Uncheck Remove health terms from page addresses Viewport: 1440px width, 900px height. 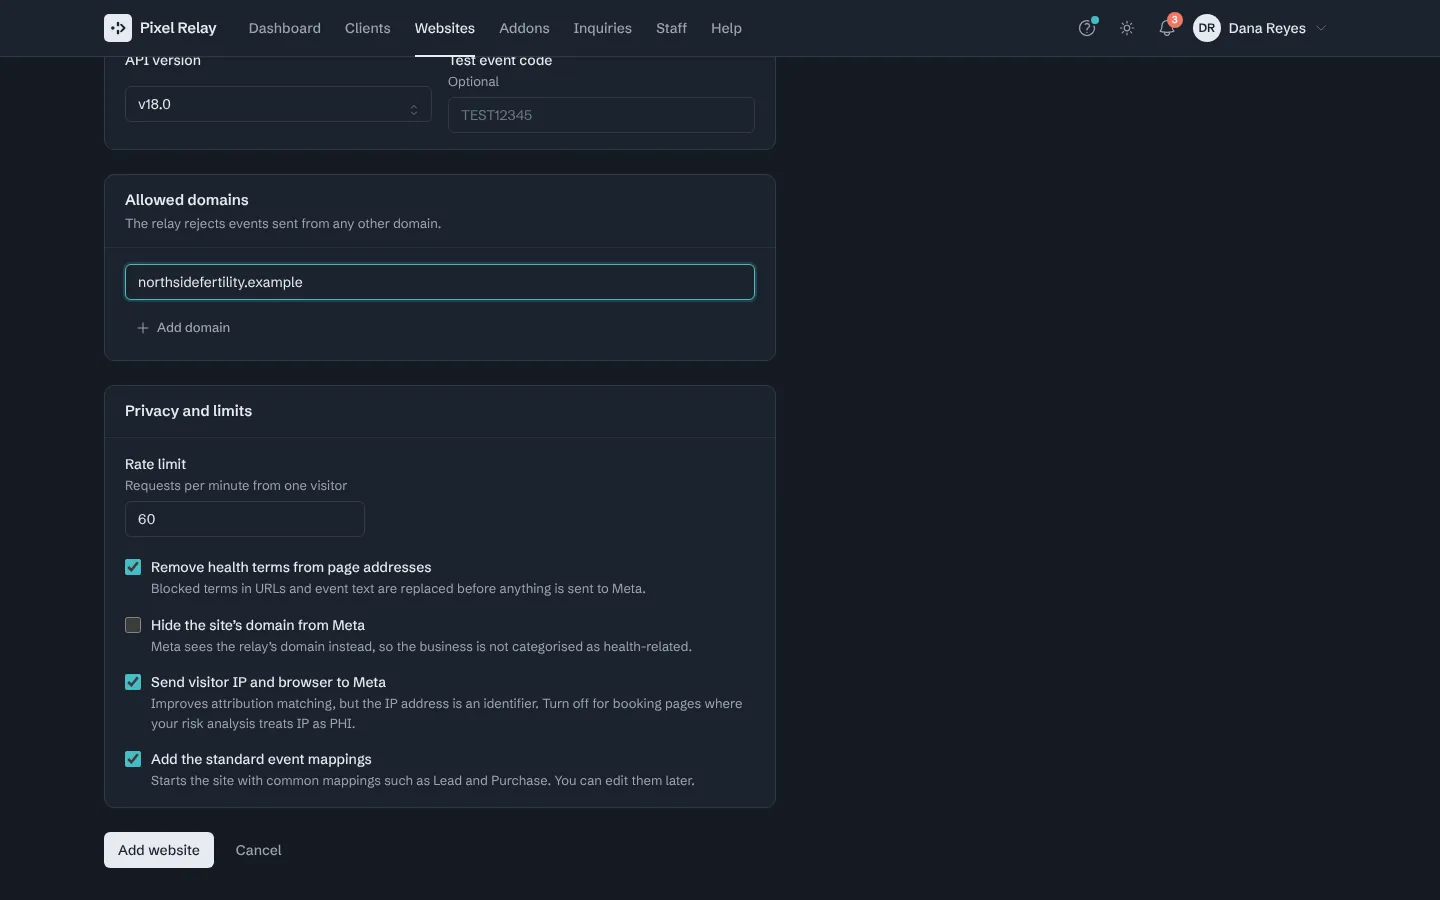133,567
